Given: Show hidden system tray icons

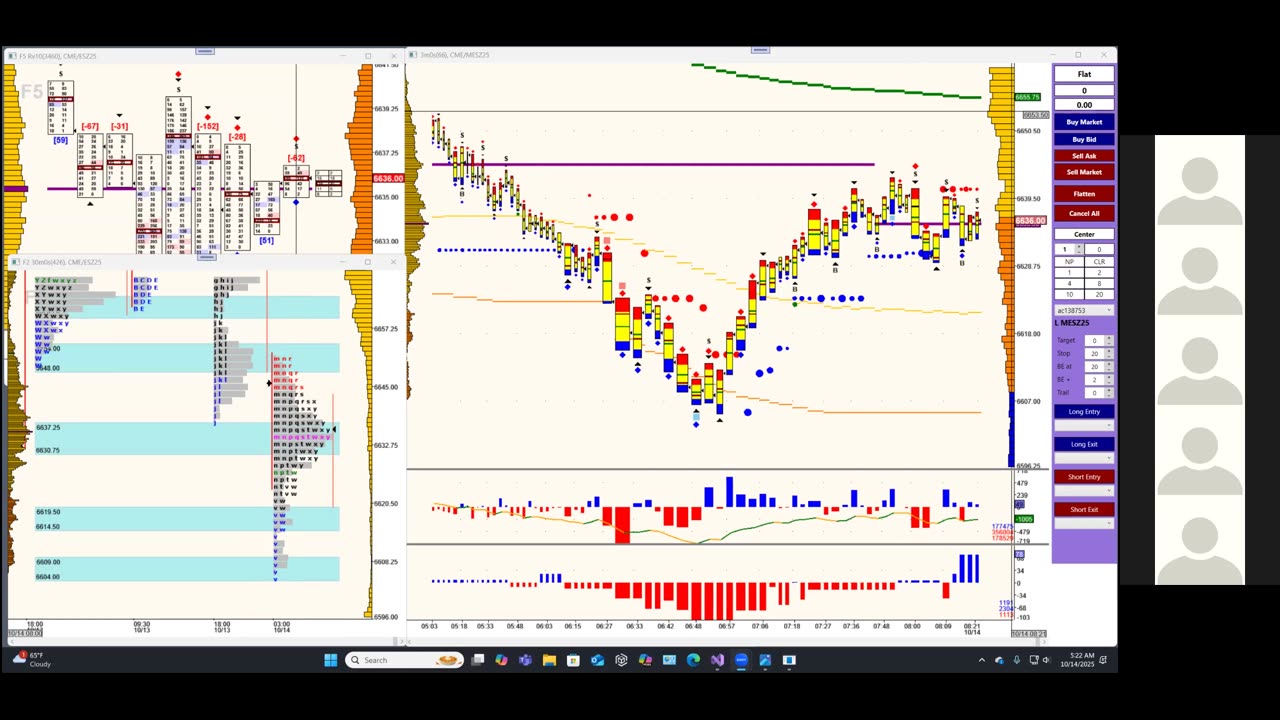Looking at the screenshot, I should [981, 660].
